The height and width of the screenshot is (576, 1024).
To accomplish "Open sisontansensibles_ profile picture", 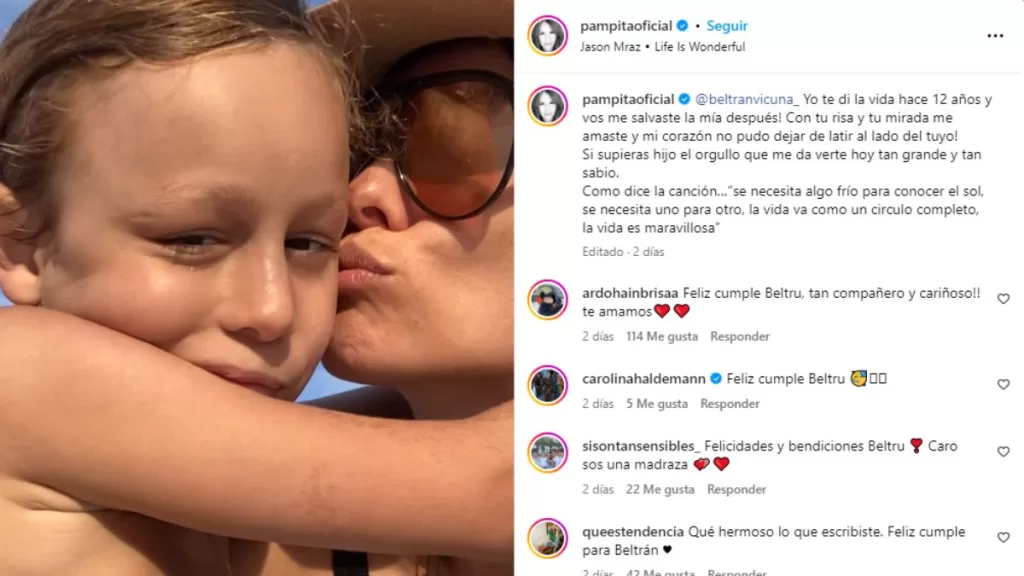I will pos(547,453).
